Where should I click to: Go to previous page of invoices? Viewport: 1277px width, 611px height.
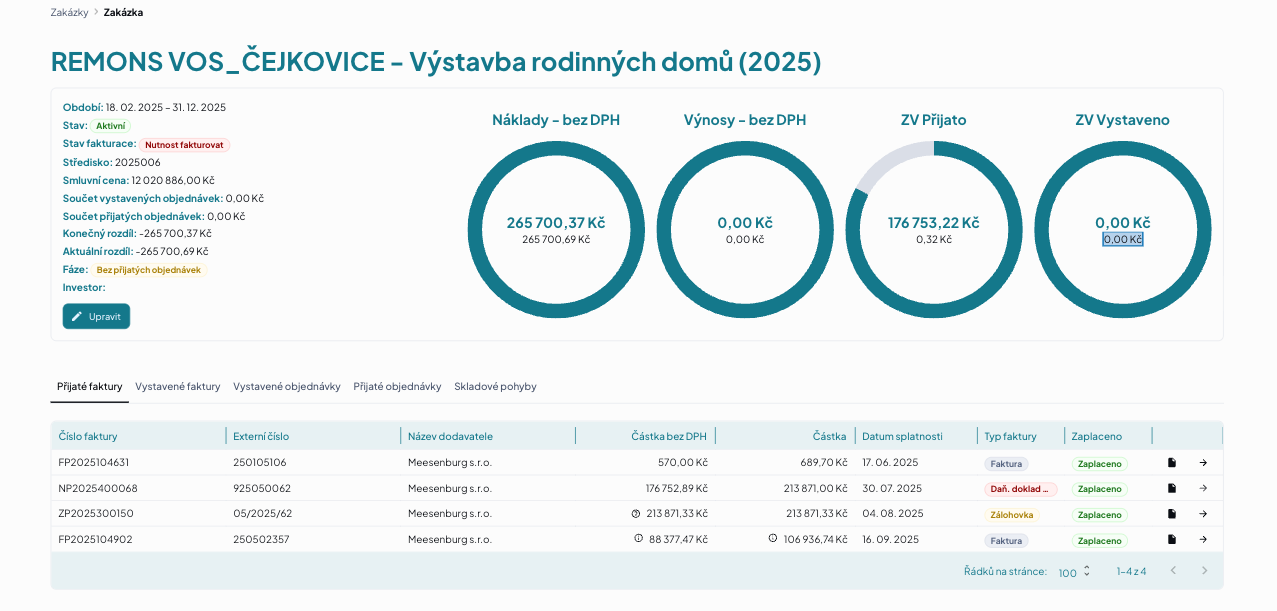pyautogui.click(x=1173, y=571)
